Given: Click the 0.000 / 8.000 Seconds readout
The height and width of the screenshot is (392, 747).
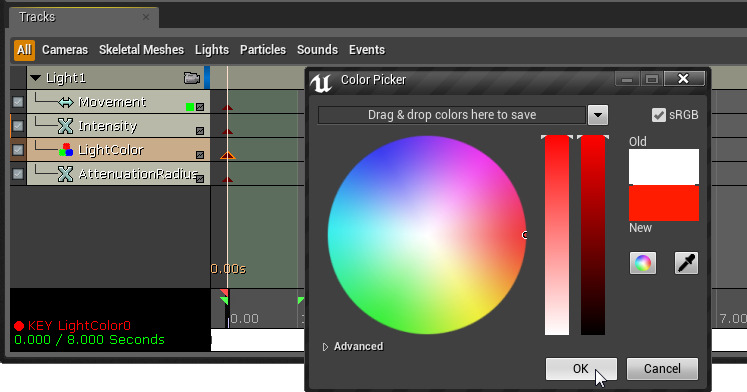Looking at the screenshot, I should click(x=90, y=340).
